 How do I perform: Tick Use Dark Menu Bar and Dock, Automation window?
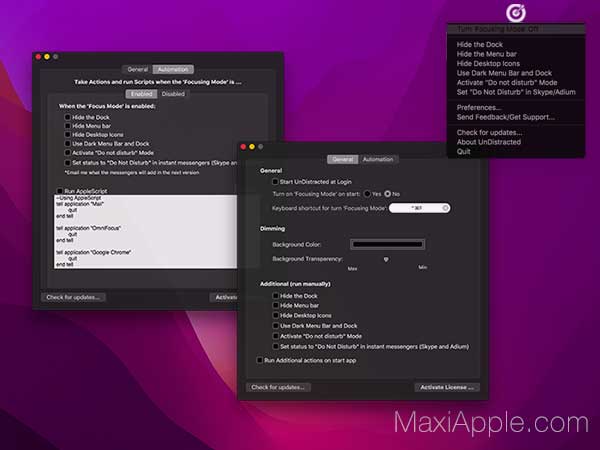click(67, 144)
